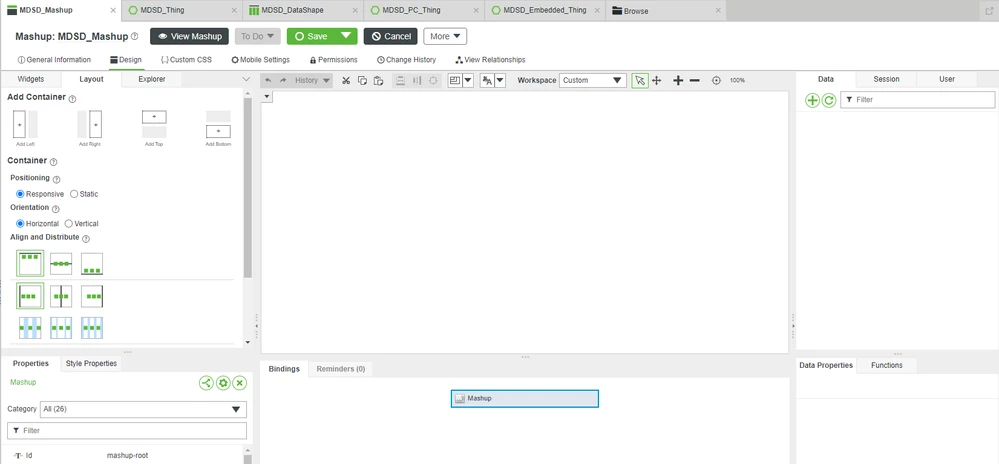Image resolution: width=999 pixels, height=464 pixels.
Task: Click the Add Left container icon
Action: tap(25, 124)
